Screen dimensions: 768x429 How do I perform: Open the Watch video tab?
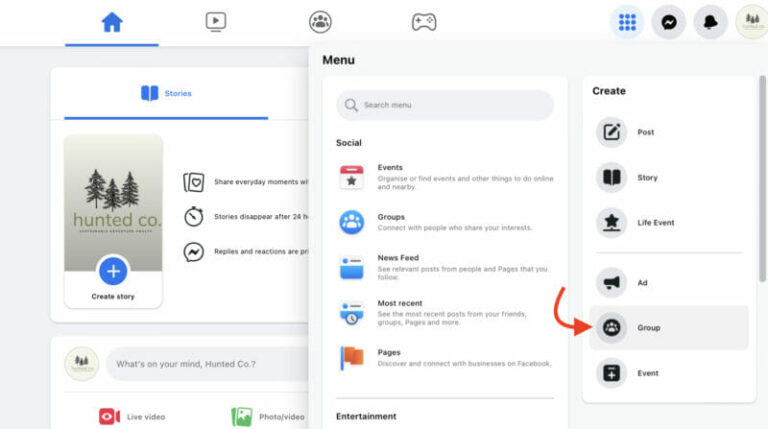coord(216,22)
